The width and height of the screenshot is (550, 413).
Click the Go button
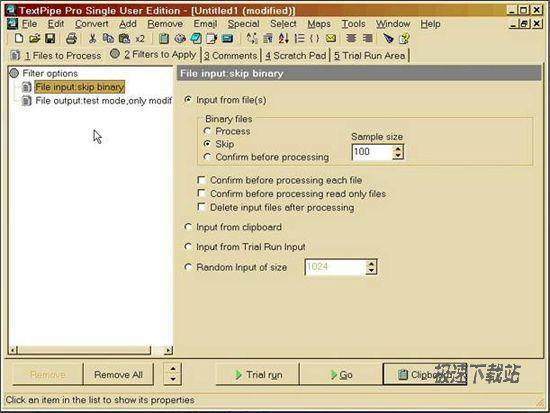(x=341, y=374)
